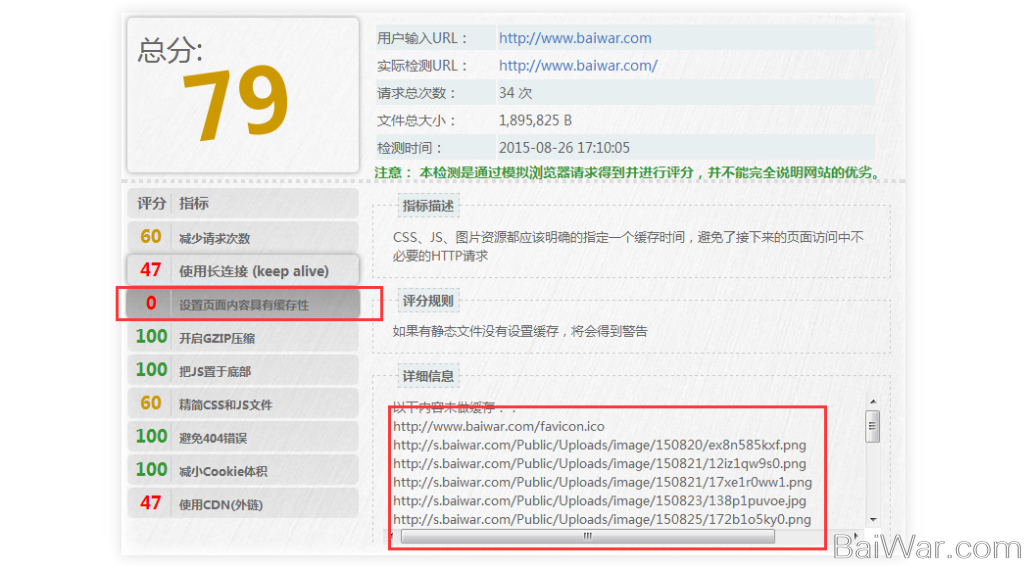This screenshot has height=566, width=1024.
Task: Select the 开启GZIP压缩 metric row
Action: coord(243,337)
